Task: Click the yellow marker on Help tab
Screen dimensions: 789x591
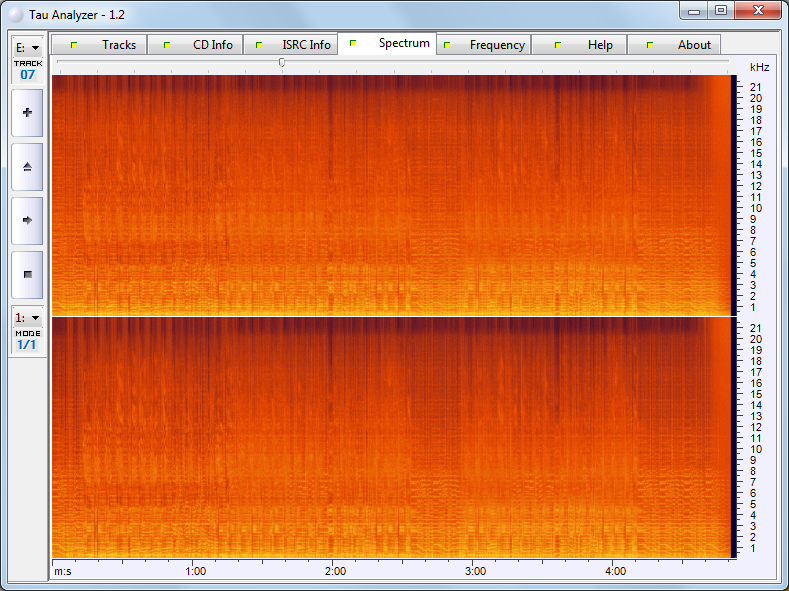Action: (558, 45)
